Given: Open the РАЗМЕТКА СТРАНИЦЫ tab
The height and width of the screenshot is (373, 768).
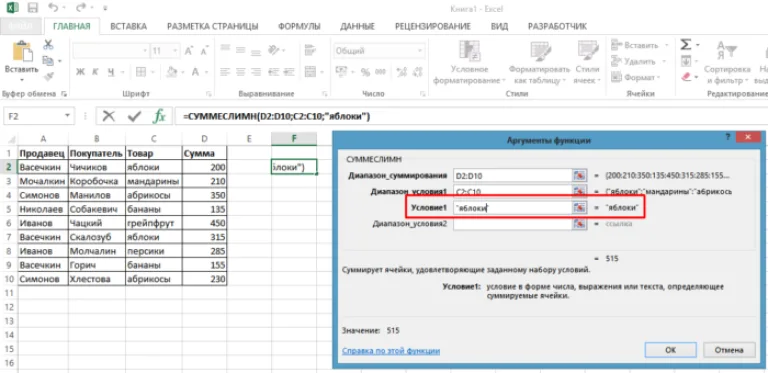Looking at the screenshot, I should (x=213, y=26).
